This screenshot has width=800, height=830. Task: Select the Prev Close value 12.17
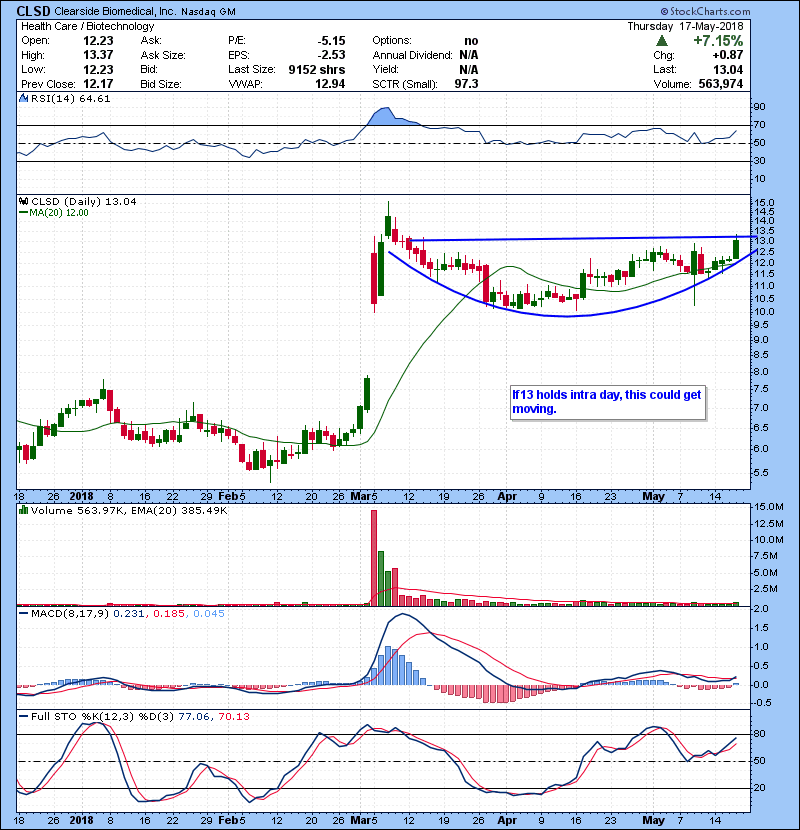[98, 84]
